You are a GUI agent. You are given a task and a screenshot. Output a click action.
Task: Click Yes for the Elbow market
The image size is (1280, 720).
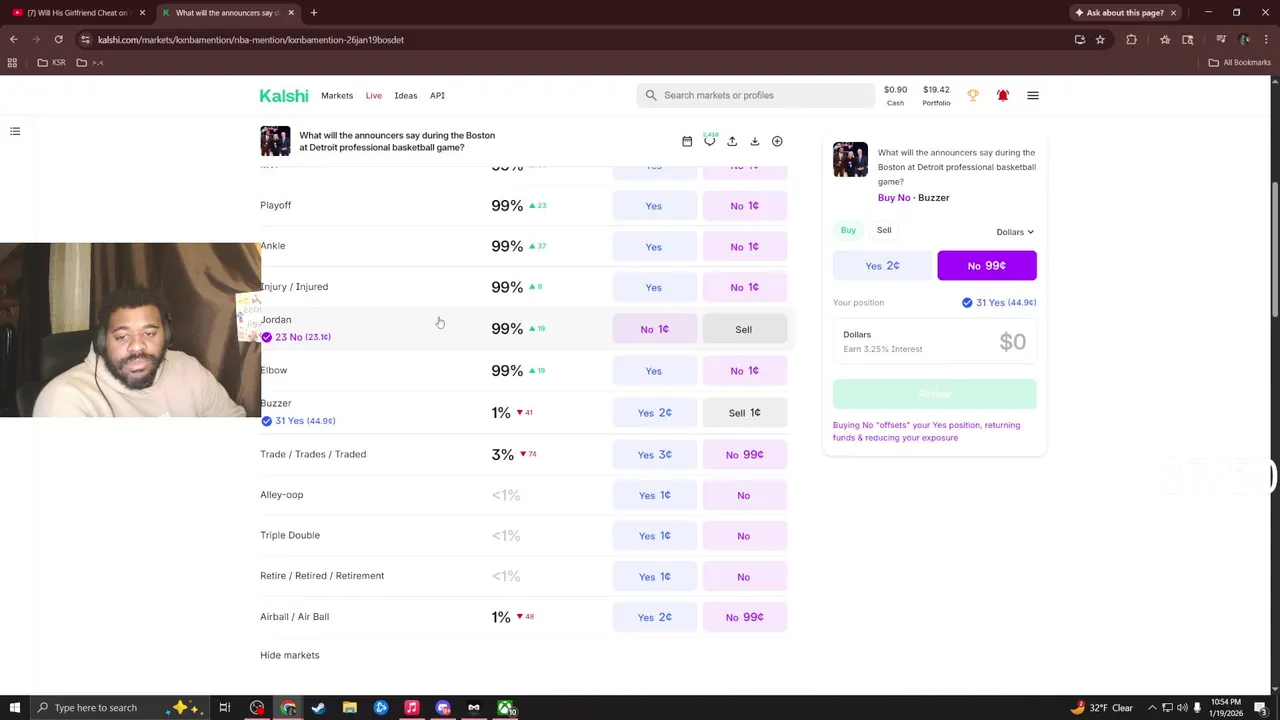click(654, 371)
